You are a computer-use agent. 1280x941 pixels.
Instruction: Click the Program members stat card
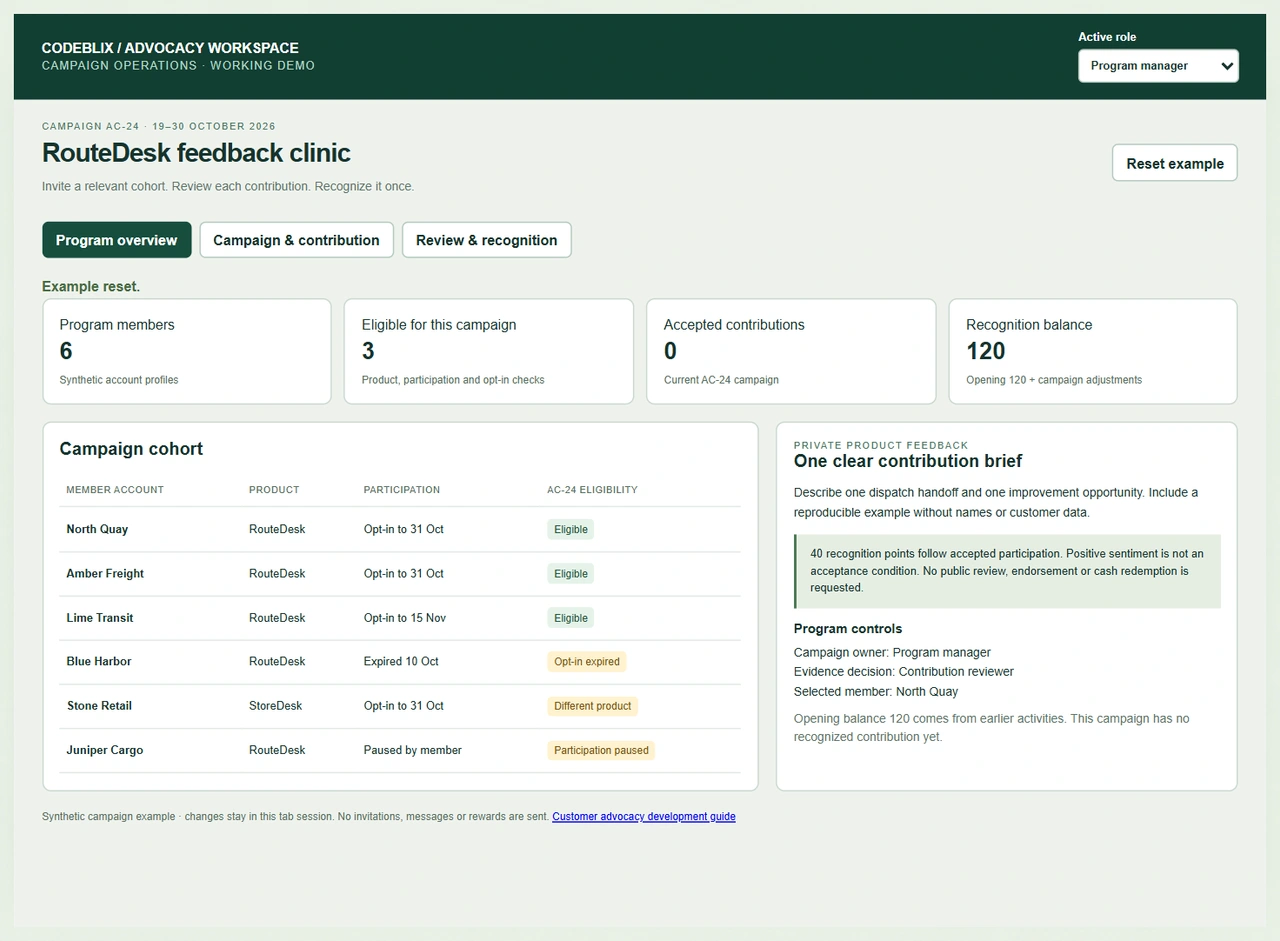coord(187,352)
